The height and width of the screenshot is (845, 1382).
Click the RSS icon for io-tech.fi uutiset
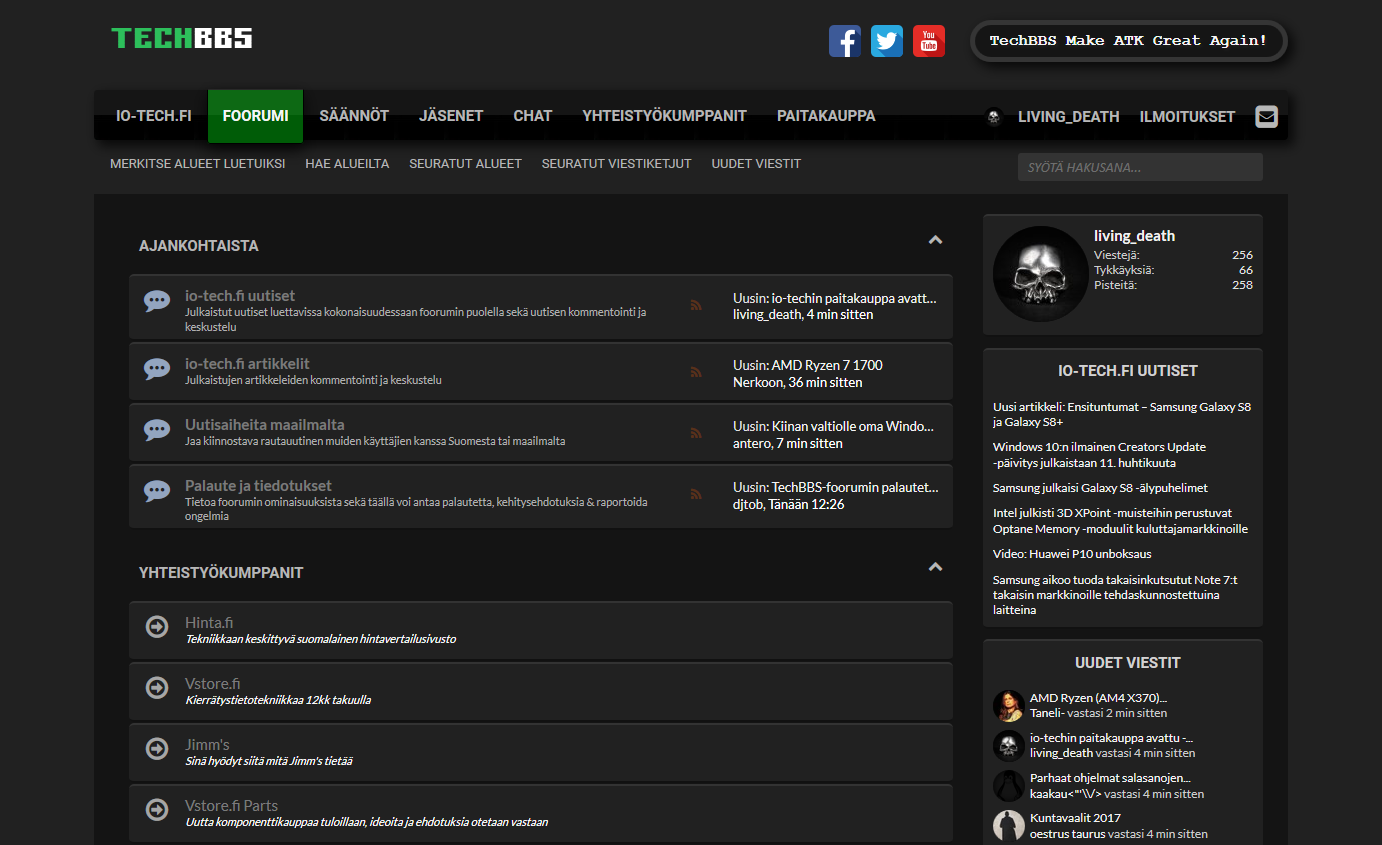coord(696,305)
